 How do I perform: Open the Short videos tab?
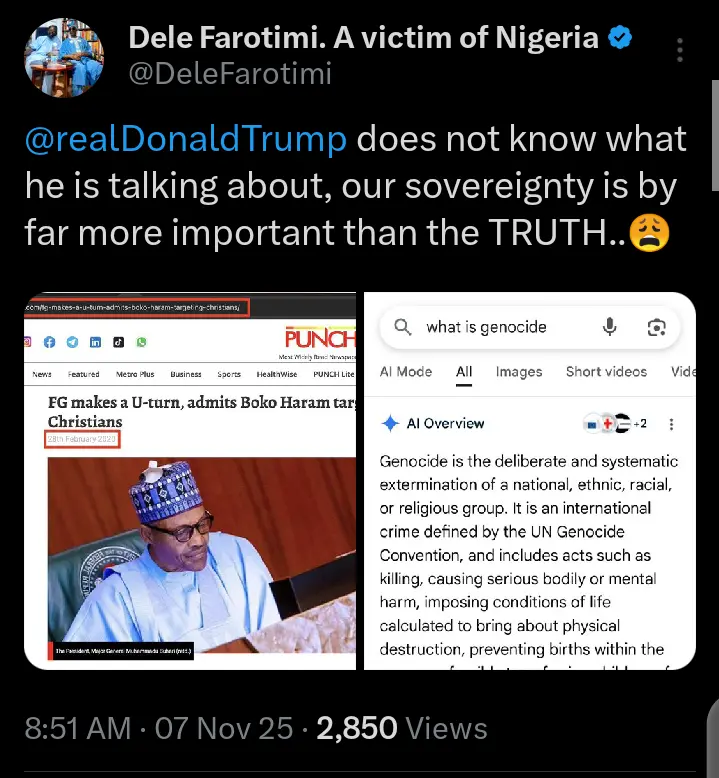pyautogui.click(x=606, y=372)
